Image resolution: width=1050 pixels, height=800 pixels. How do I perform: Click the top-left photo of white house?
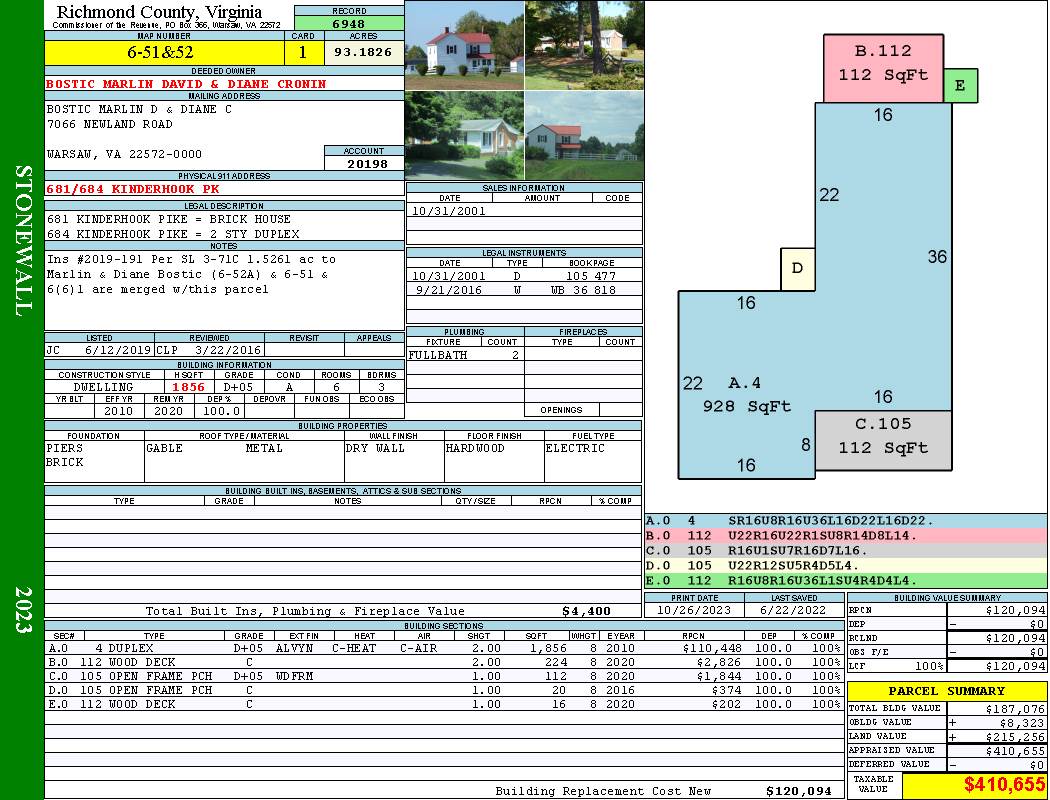coord(464,45)
